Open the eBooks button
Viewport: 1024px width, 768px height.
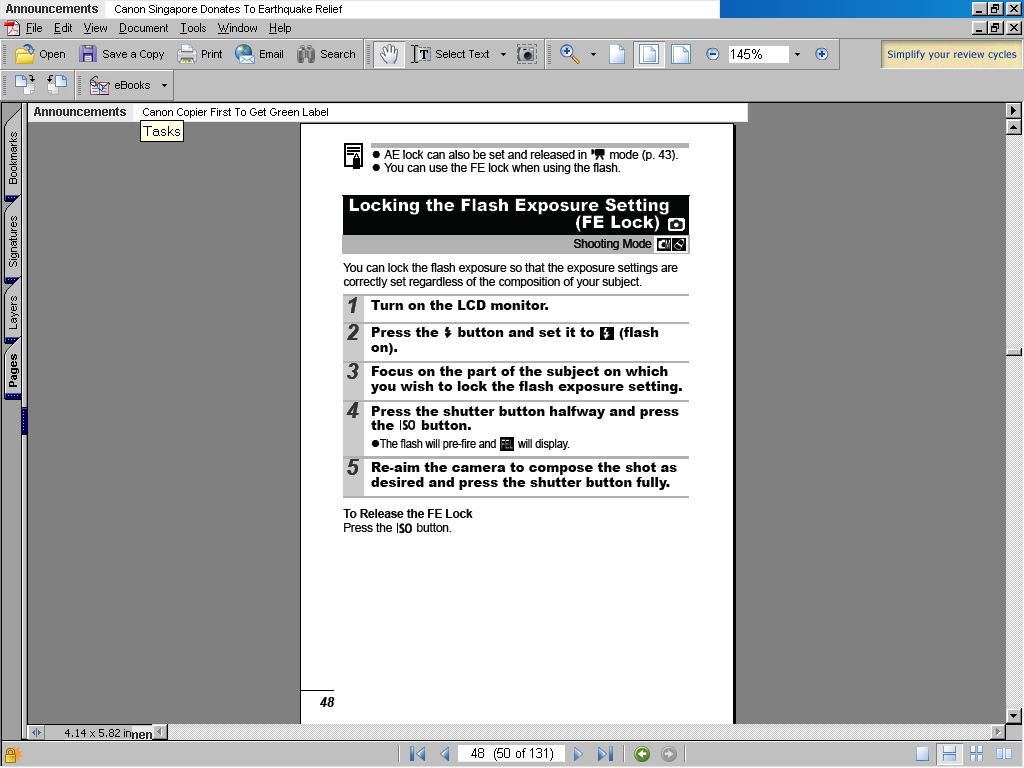[x=120, y=85]
